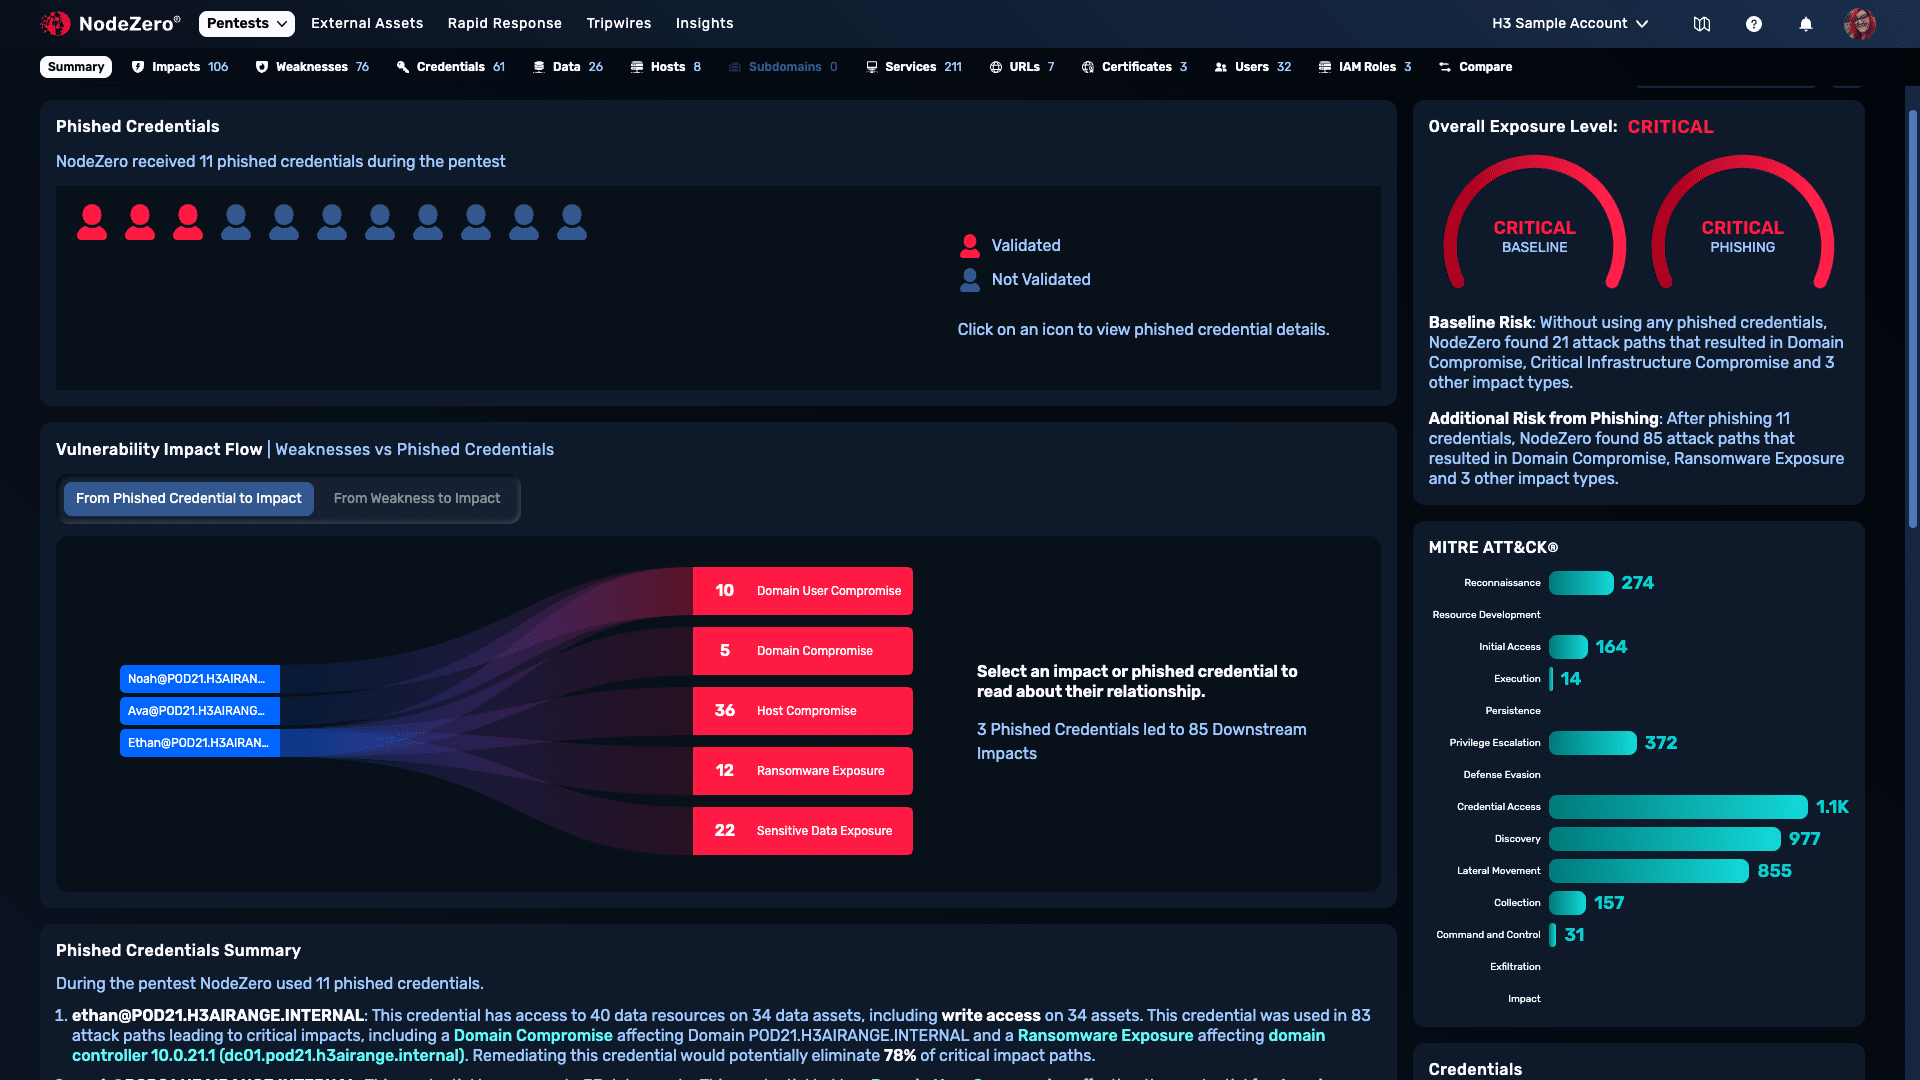Select the Domain Compromise impact box
This screenshot has height=1080, width=1920.
tap(803, 651)
